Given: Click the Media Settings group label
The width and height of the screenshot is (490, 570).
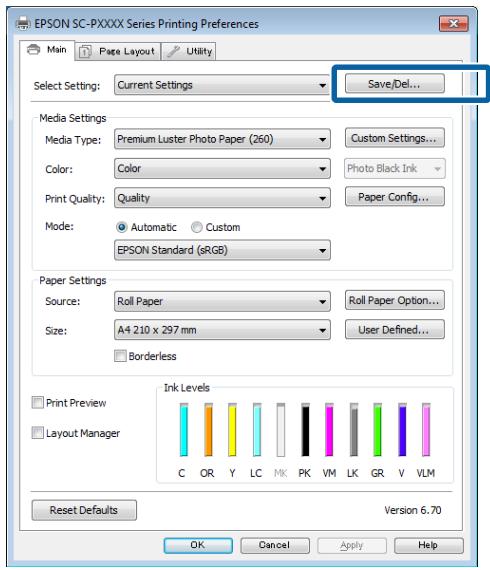Looking at the screenshot, I should pos(73,118).
